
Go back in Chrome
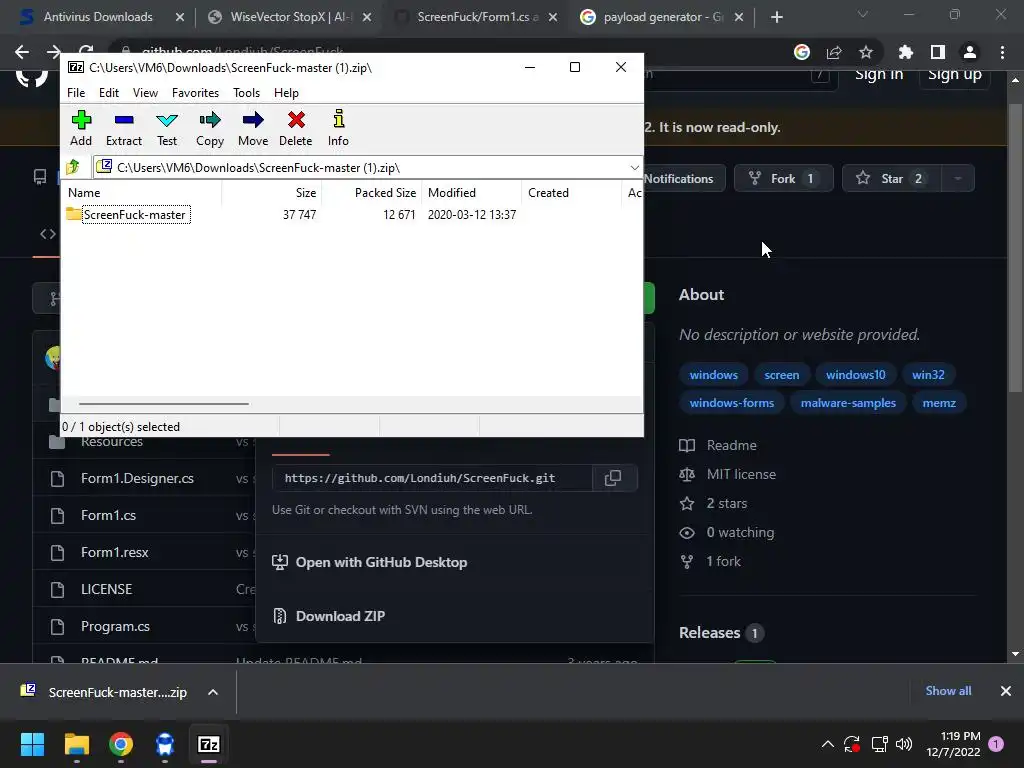(x=22, y=52)
